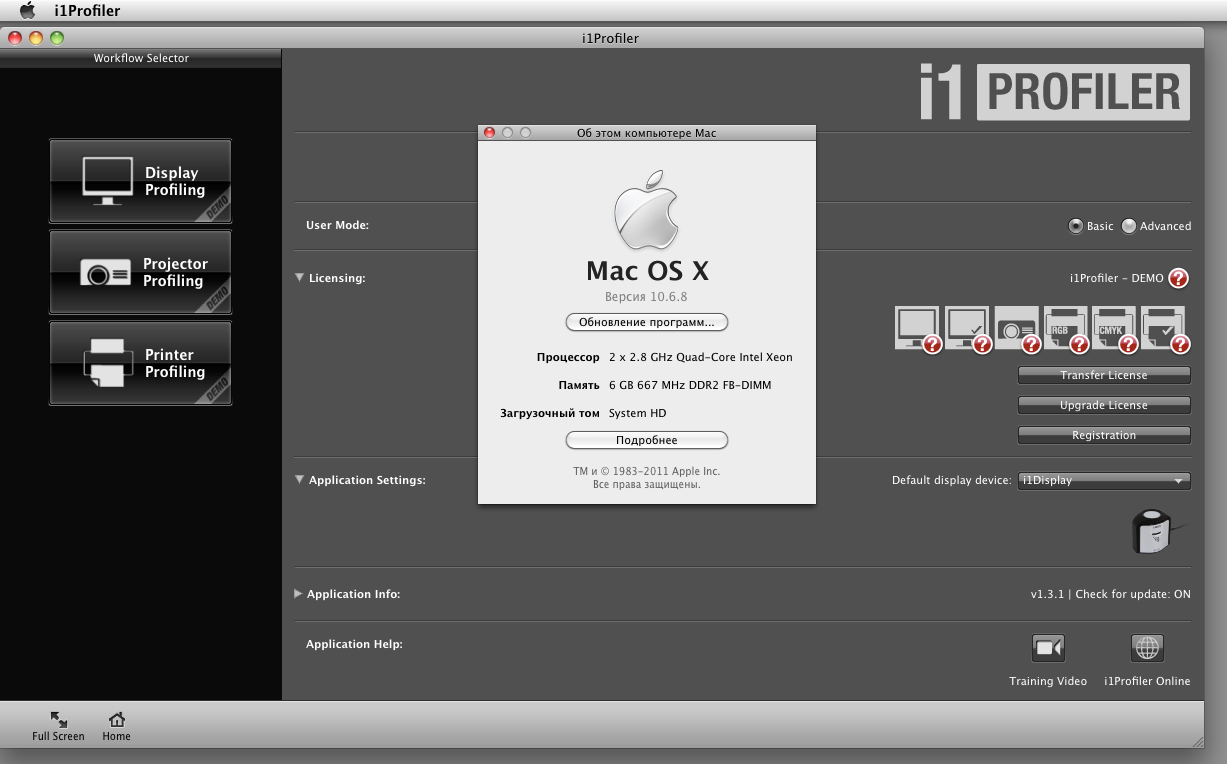Viewport: 1227px width, 764px height.
Task: Open the Apple menu
Action: [28, 11]
